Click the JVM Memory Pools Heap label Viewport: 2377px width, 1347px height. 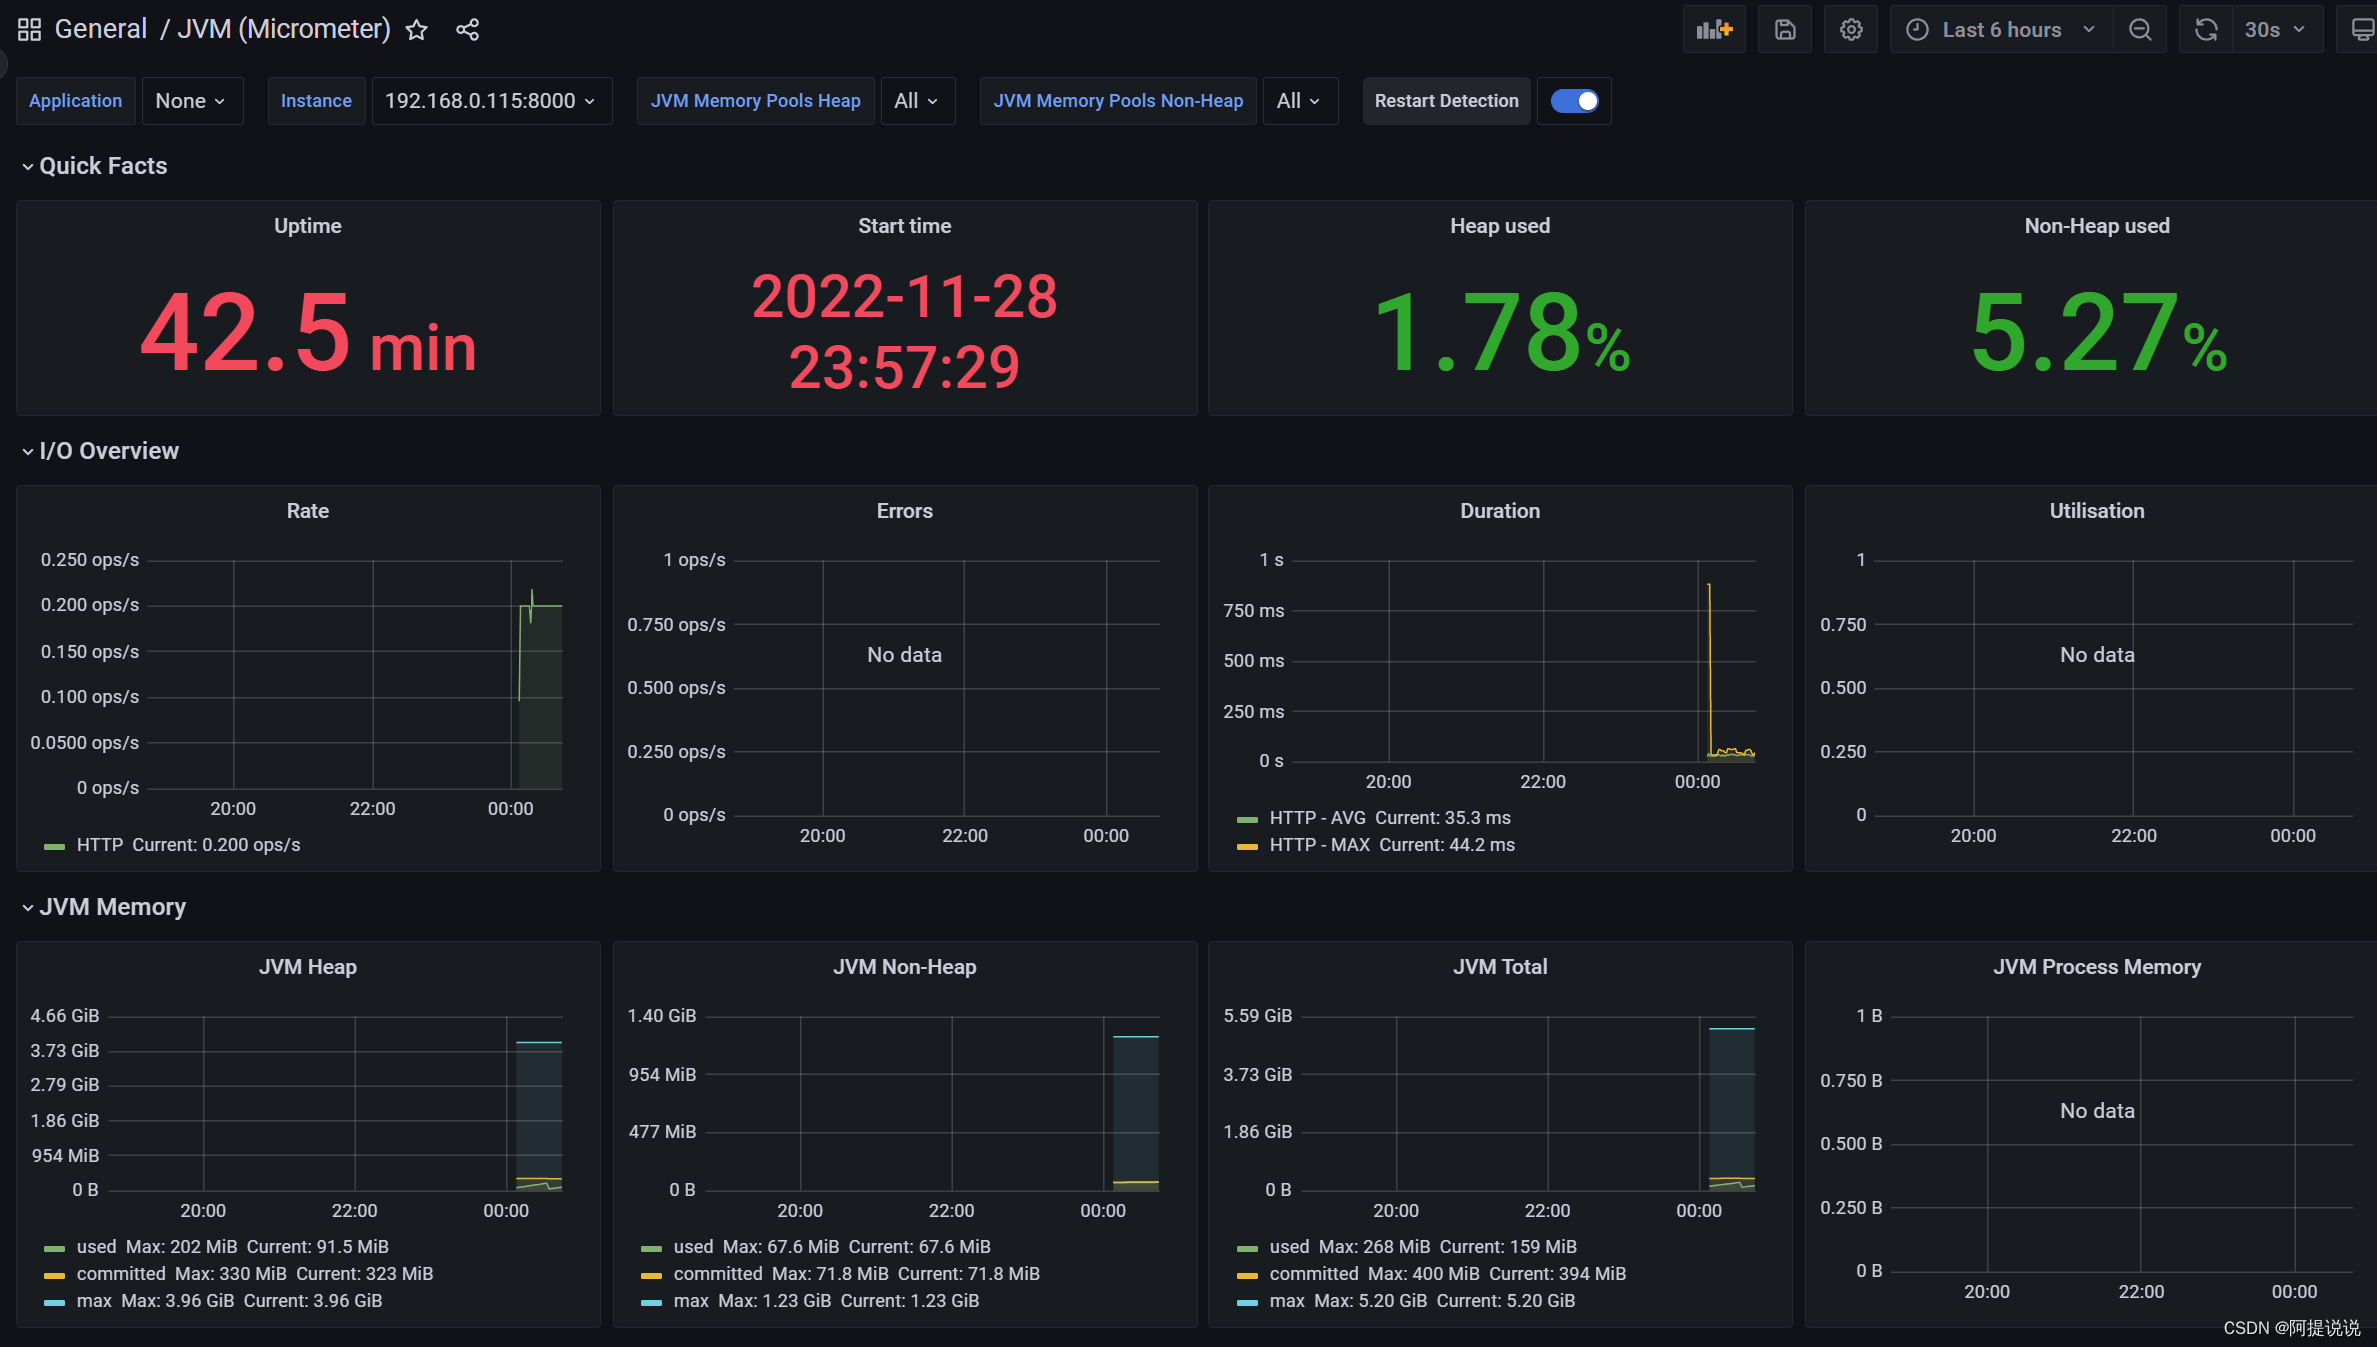point(755,101)
